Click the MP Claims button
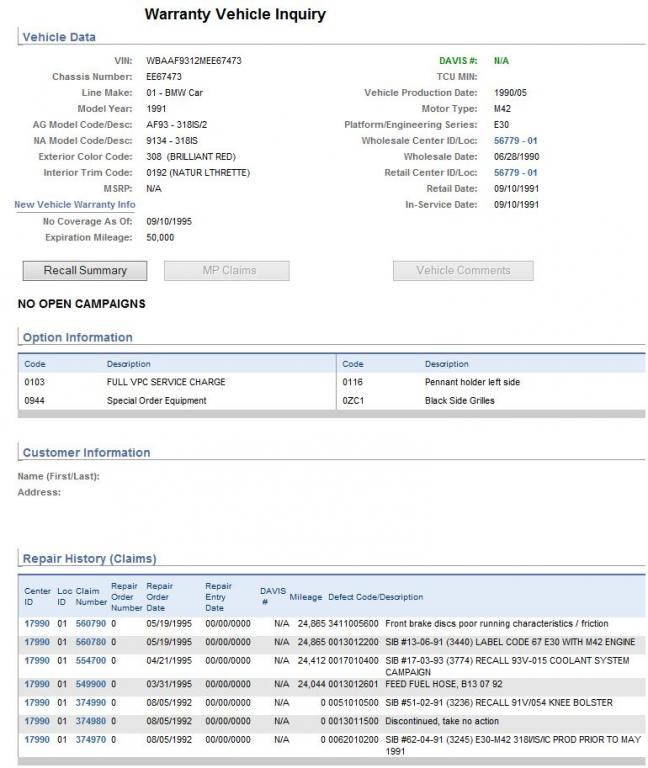The width and height of the screenshot is (648, 768). pyautogui.click(x=229, y=270)
